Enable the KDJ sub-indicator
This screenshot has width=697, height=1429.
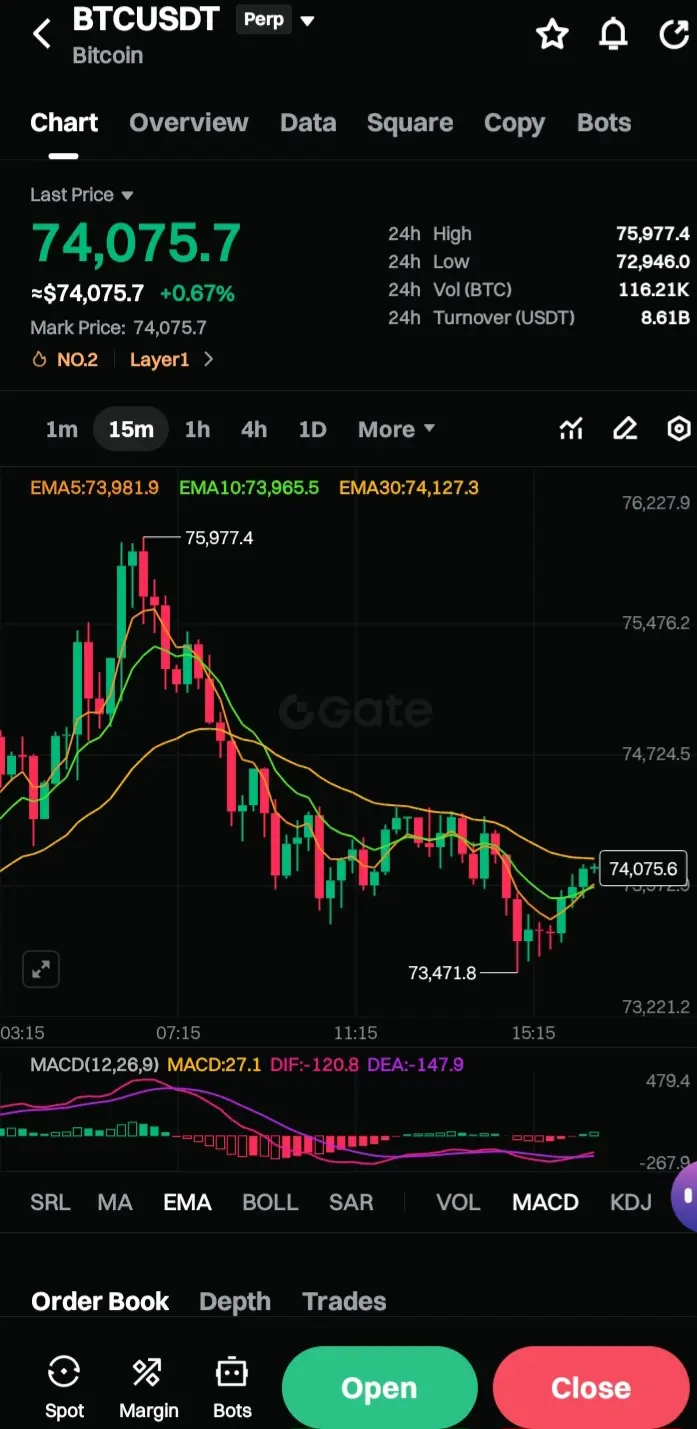pyautogui.click(x=631, y=1202)
